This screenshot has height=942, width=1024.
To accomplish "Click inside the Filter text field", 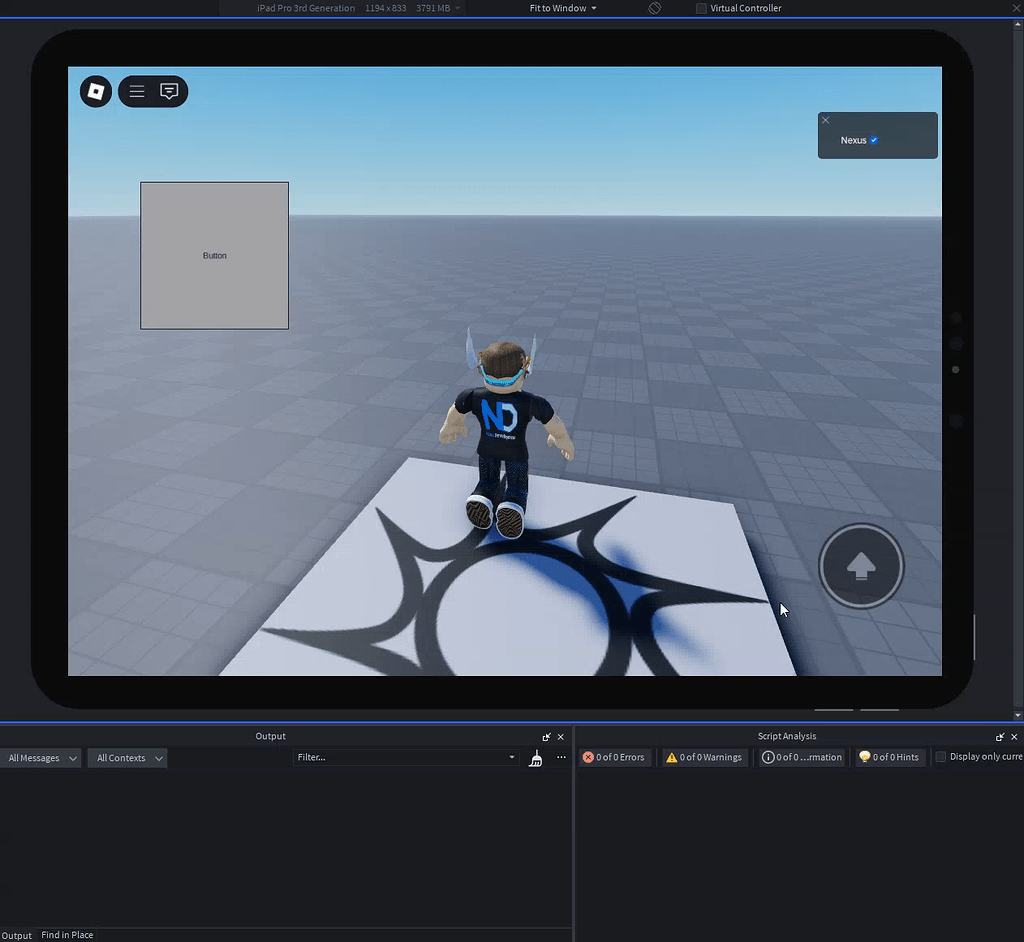I will 400,757.
